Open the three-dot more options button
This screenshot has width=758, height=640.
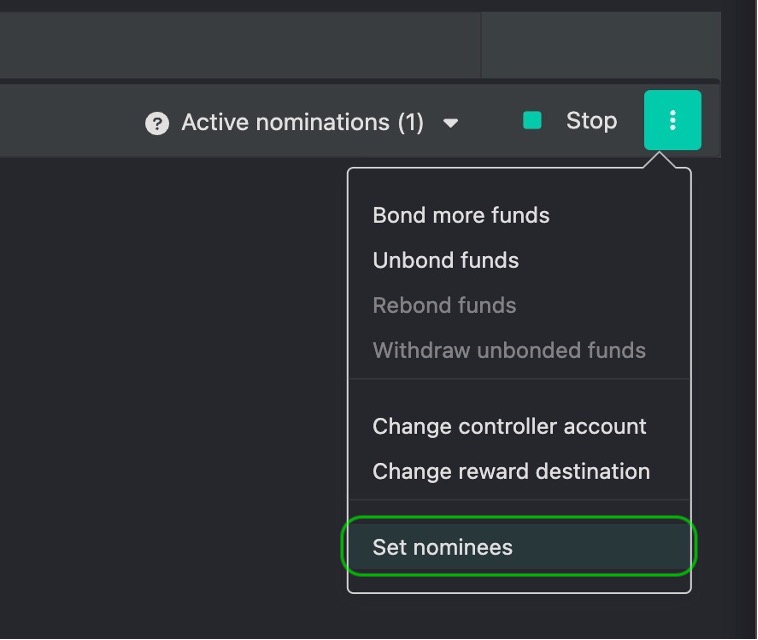point(672,120)
